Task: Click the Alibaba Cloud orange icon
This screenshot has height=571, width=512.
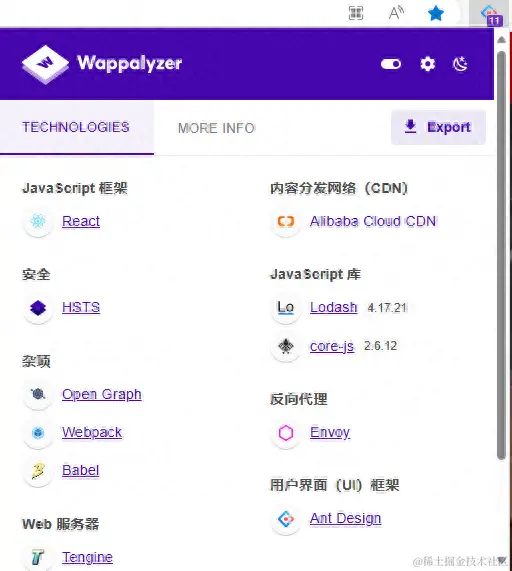Action: 286,221
